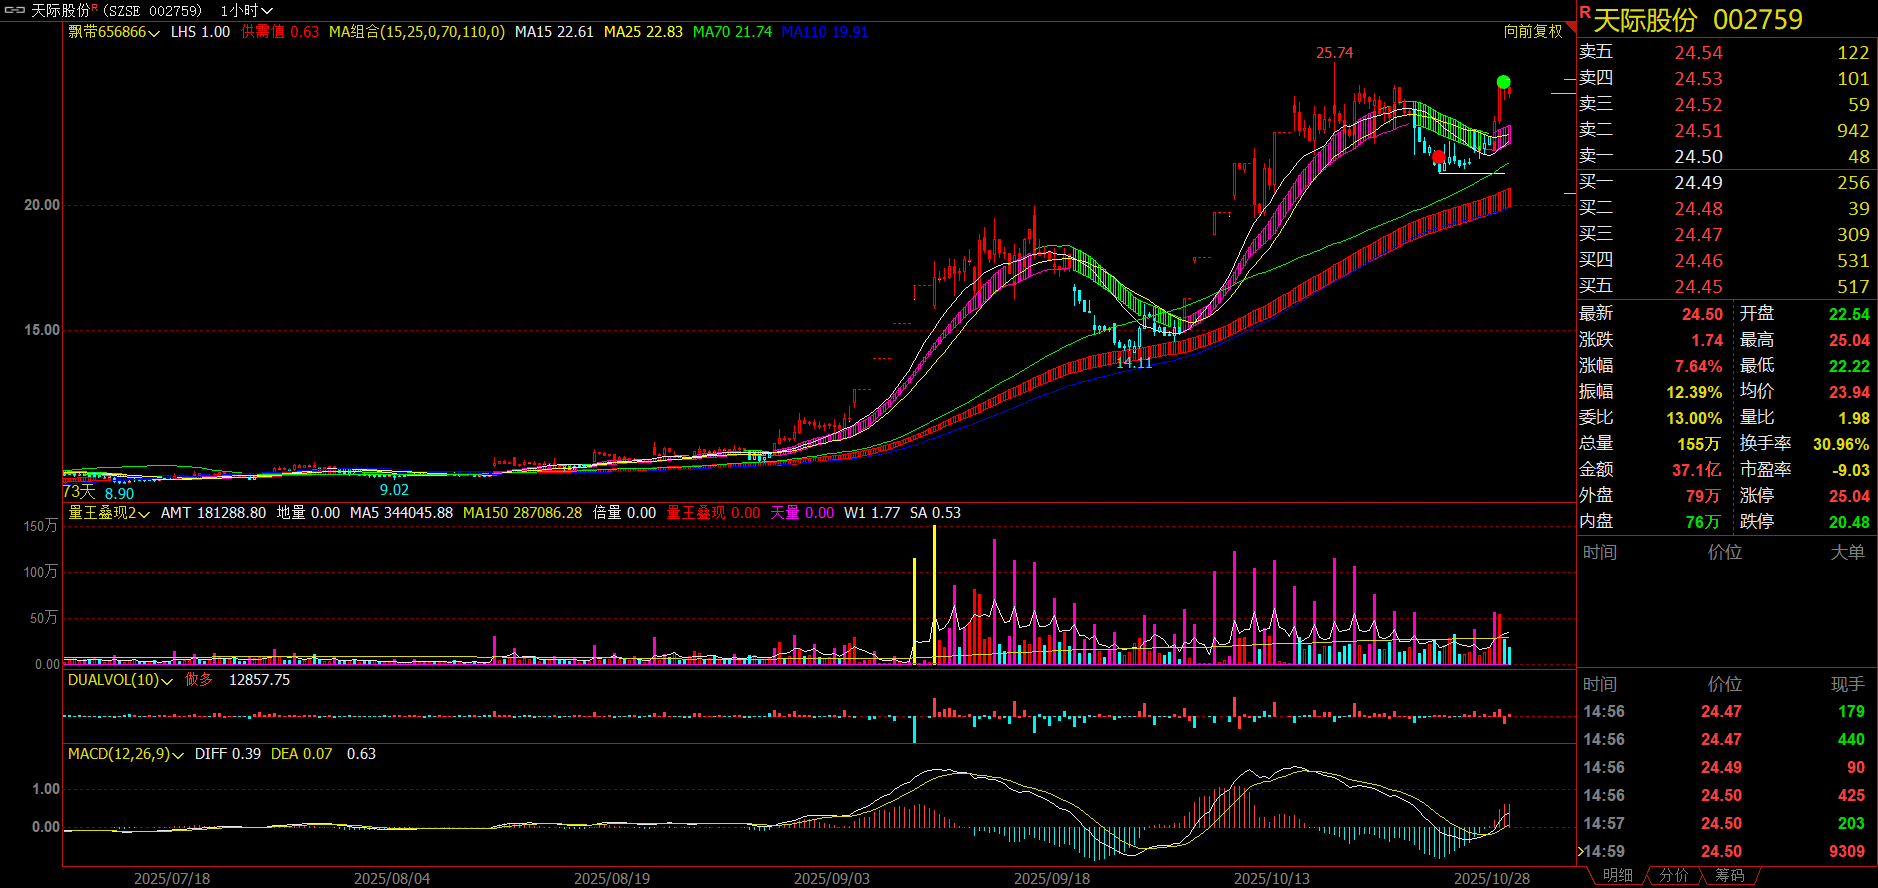Click the MA组合(15,25,0,70,110,0) label
The height and width of the screenshot is (888, 1878).
(417, 32)
